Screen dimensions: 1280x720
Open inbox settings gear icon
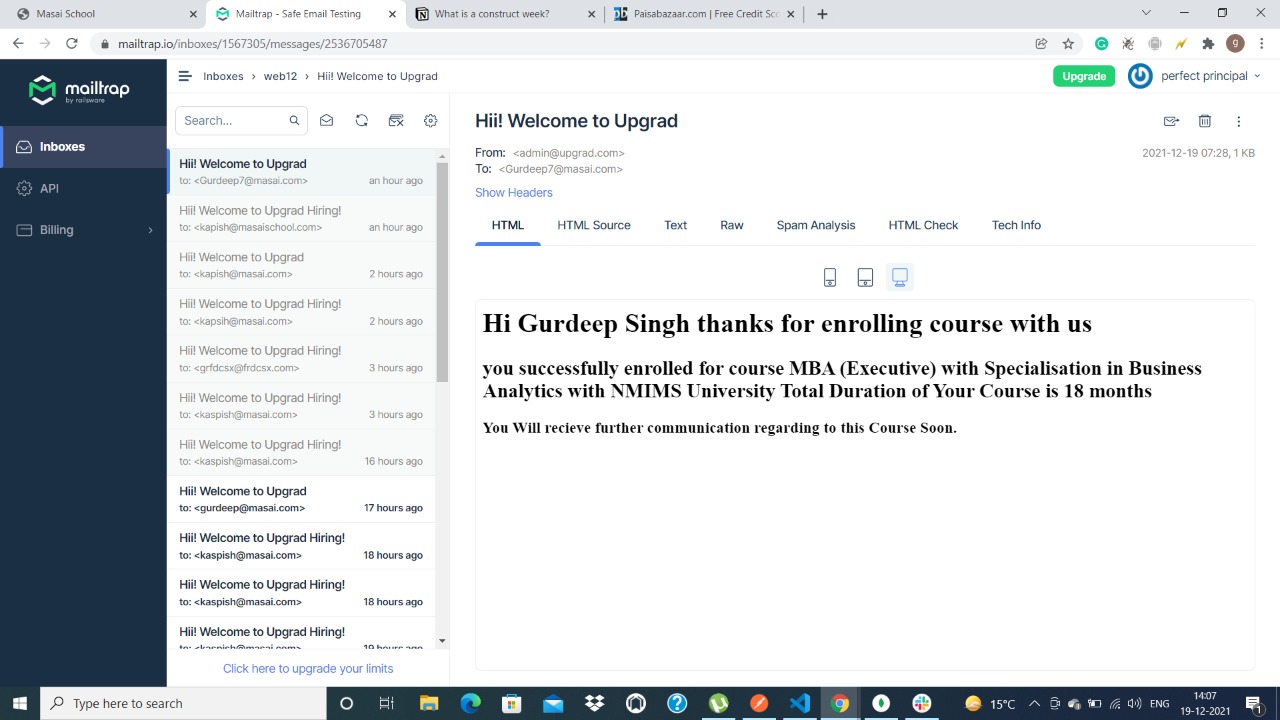430,120
